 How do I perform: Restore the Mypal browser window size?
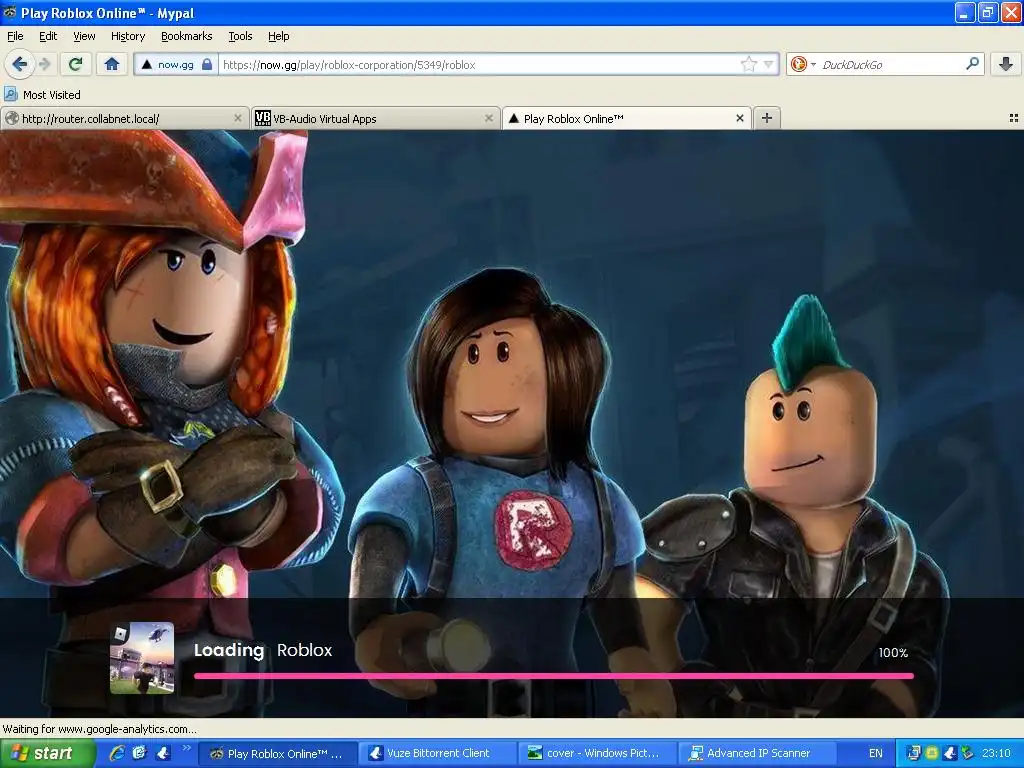[987, 12]
